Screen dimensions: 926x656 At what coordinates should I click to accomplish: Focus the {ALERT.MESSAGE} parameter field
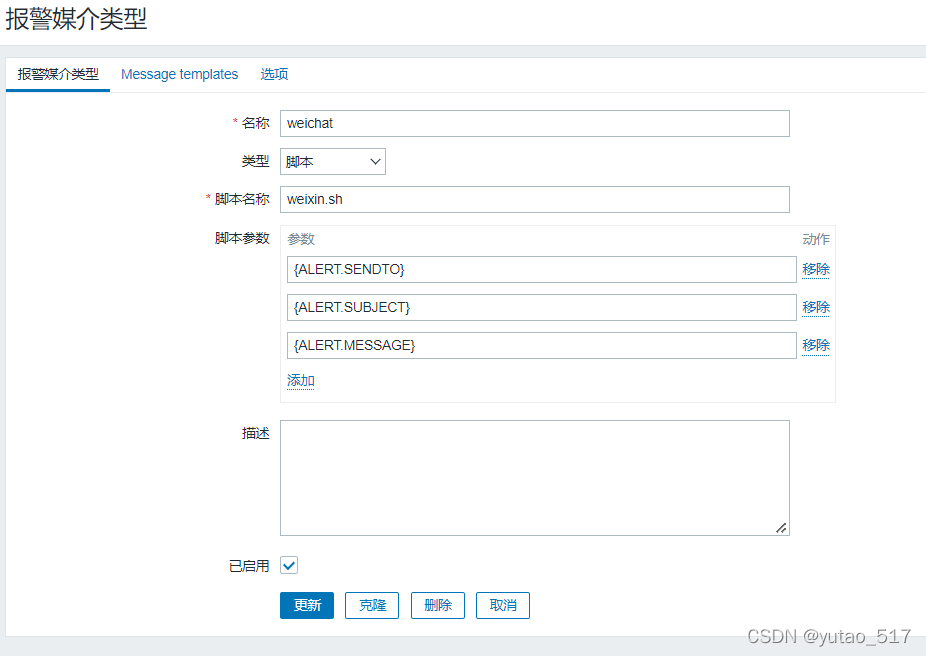(541, 345)
